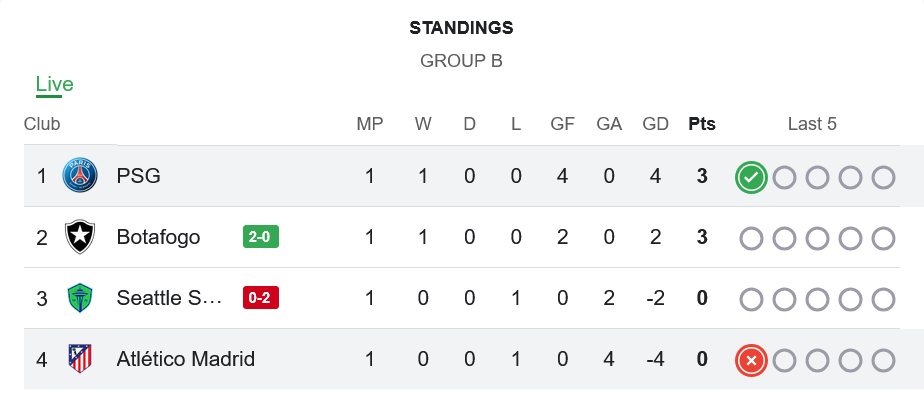Open Seattle's live 0-2 score badge
Viewport: 924px width, 406px height.
pyautogui.click(x=261, y=298)
